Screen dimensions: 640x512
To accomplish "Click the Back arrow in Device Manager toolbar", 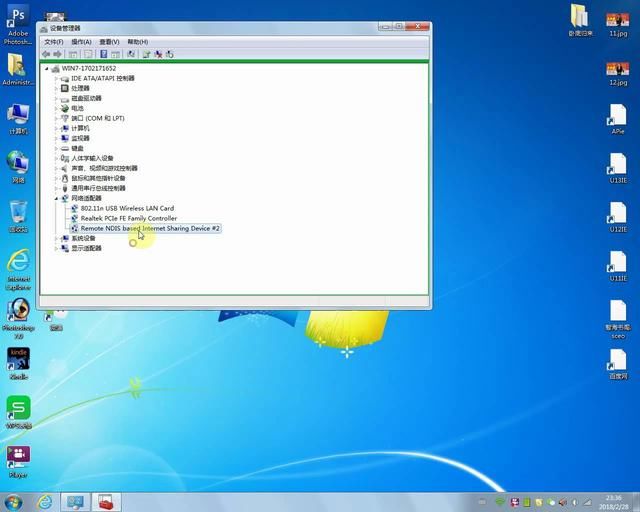I will tap(46, 54).
